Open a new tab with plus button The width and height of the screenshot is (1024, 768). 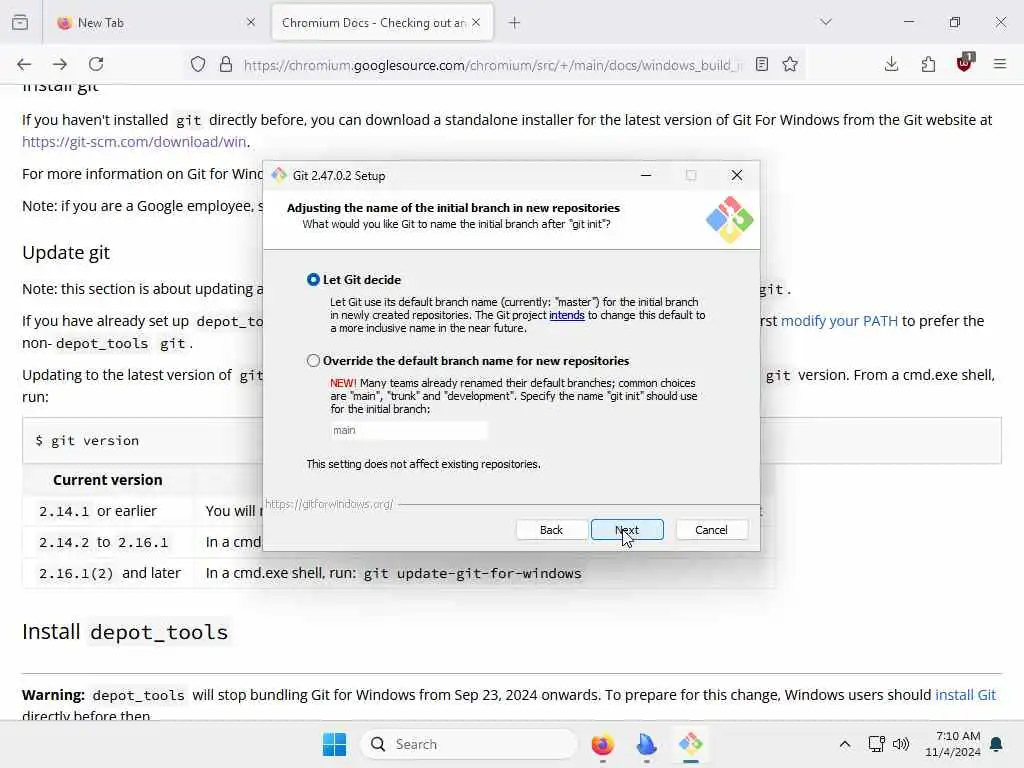[x=515, y=23]
